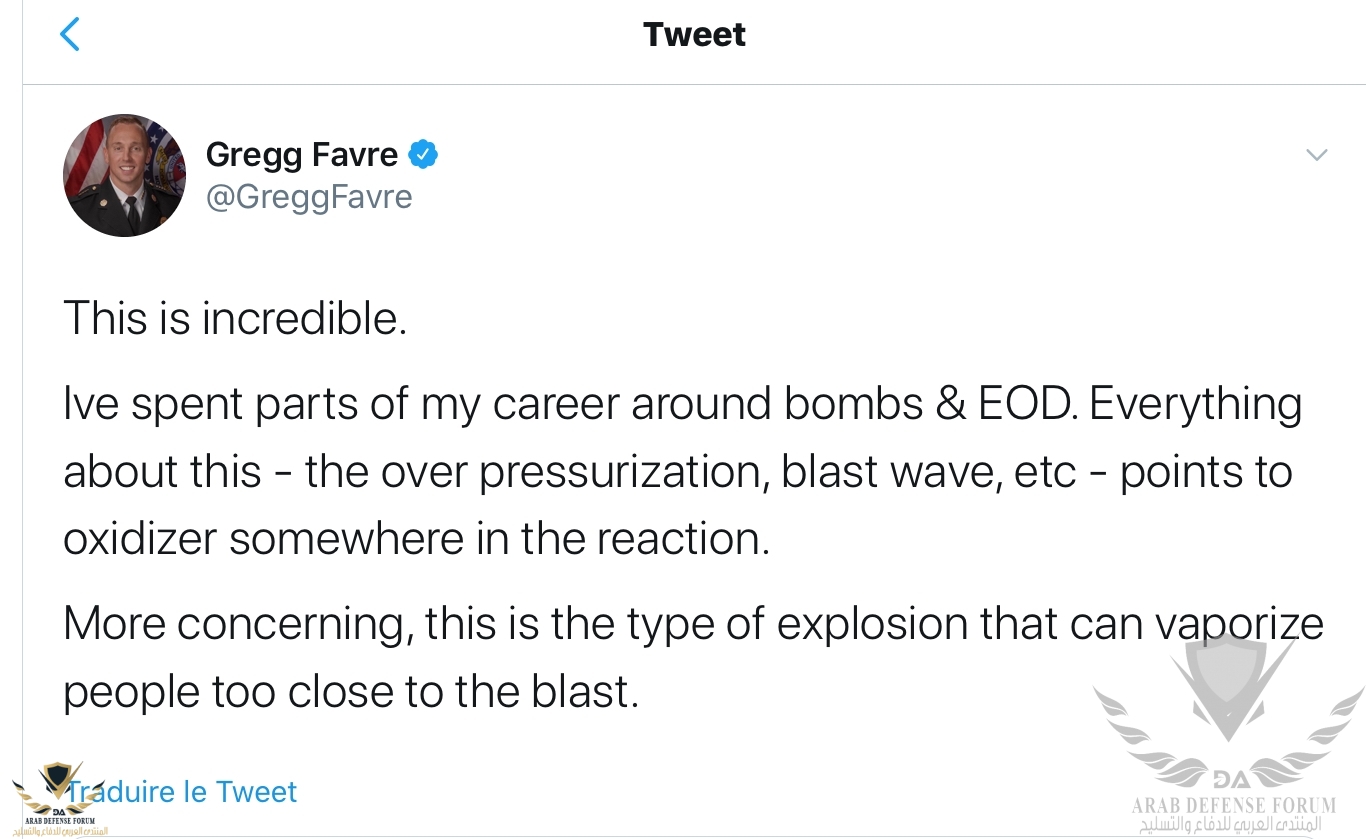Click the DA monogram in the large watermark
Image resolution: width=1366 pixels, height=839 pixels.
1228,780
